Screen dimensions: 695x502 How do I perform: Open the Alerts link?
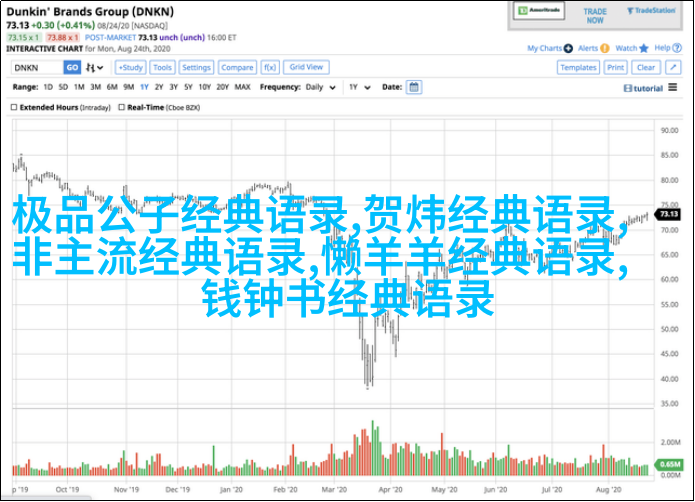[x=588, y=48]
